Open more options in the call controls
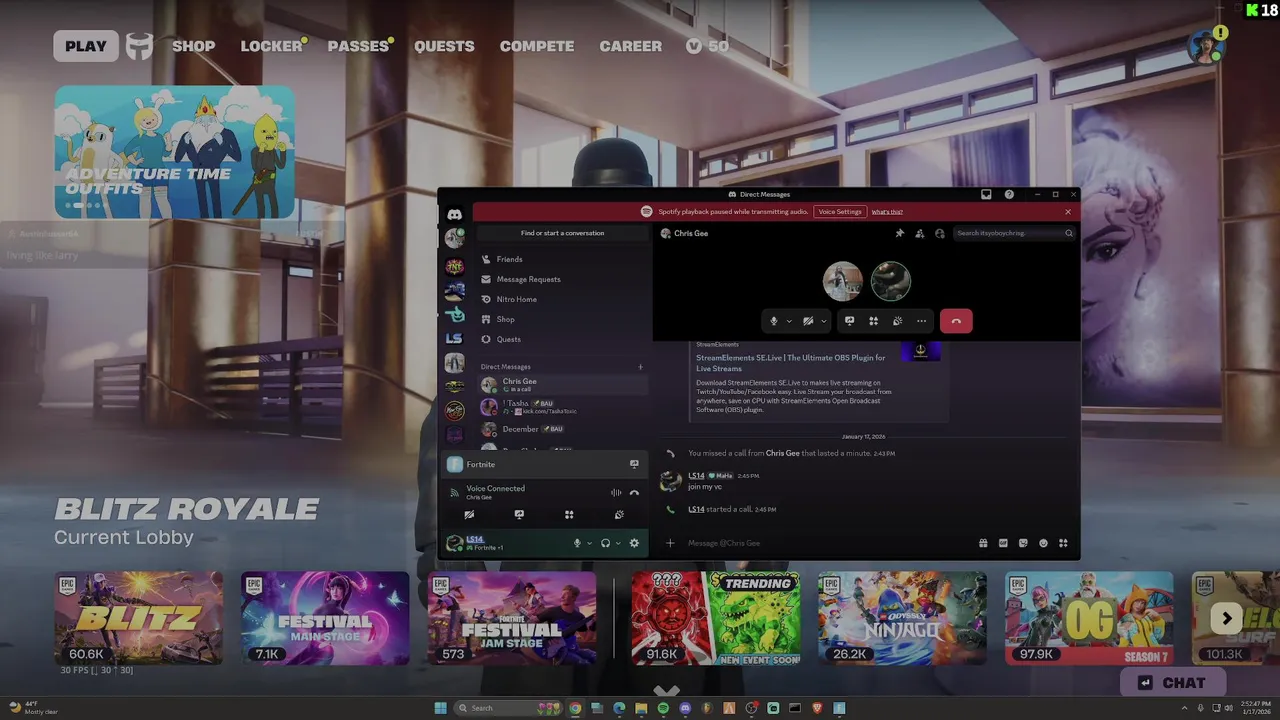 (x=921, y=321)
